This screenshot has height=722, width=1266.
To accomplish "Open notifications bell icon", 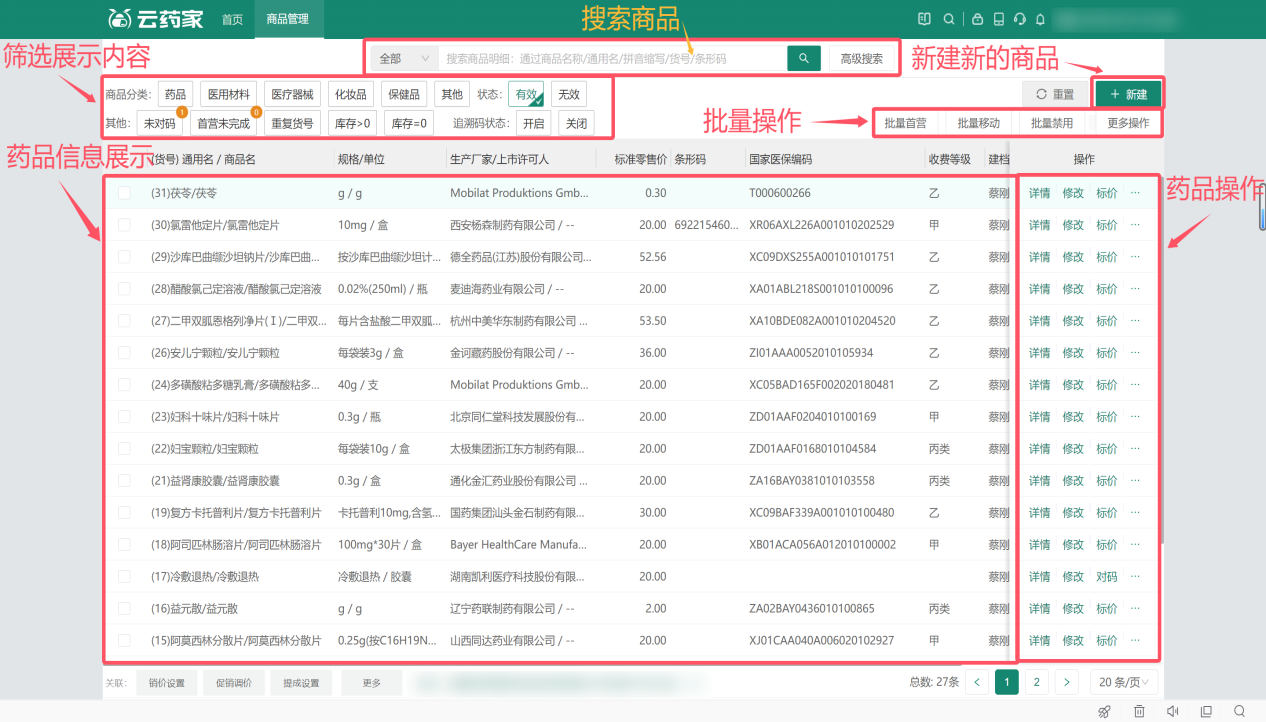I will pos(1041,19).
